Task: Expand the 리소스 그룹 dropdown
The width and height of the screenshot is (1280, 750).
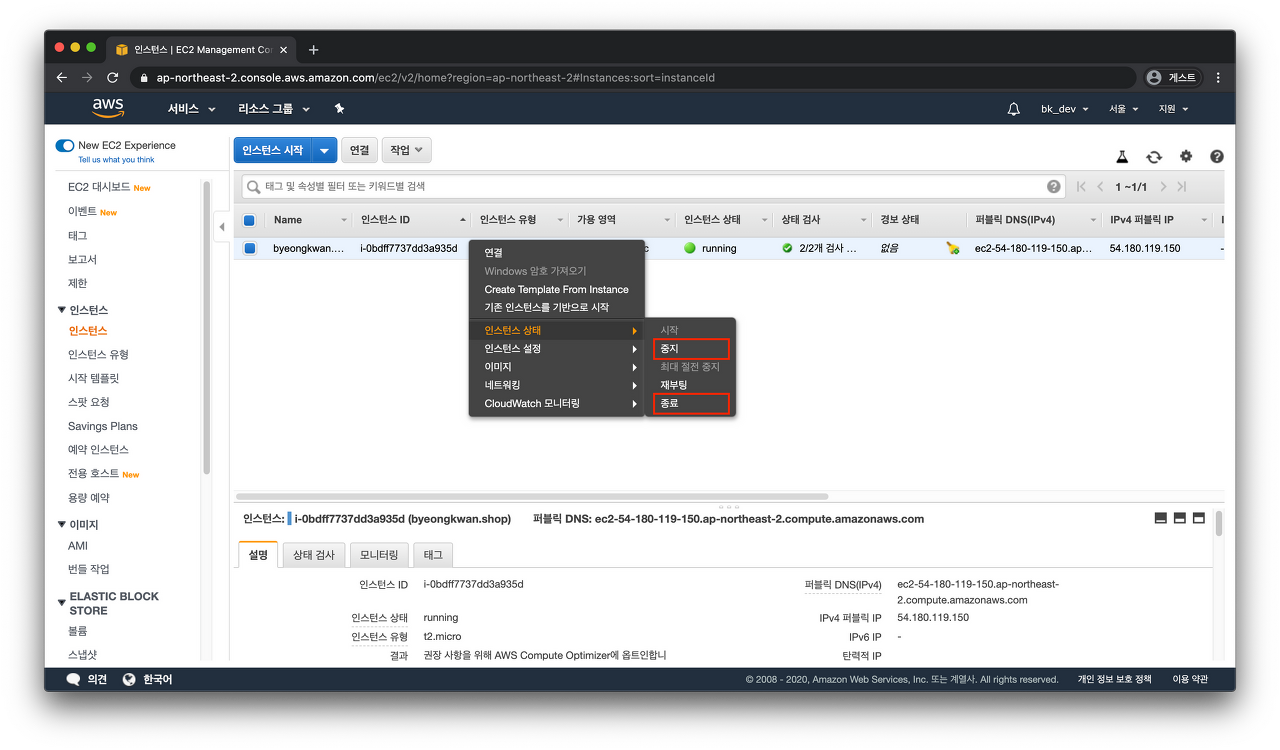Action: click(274, 109)
